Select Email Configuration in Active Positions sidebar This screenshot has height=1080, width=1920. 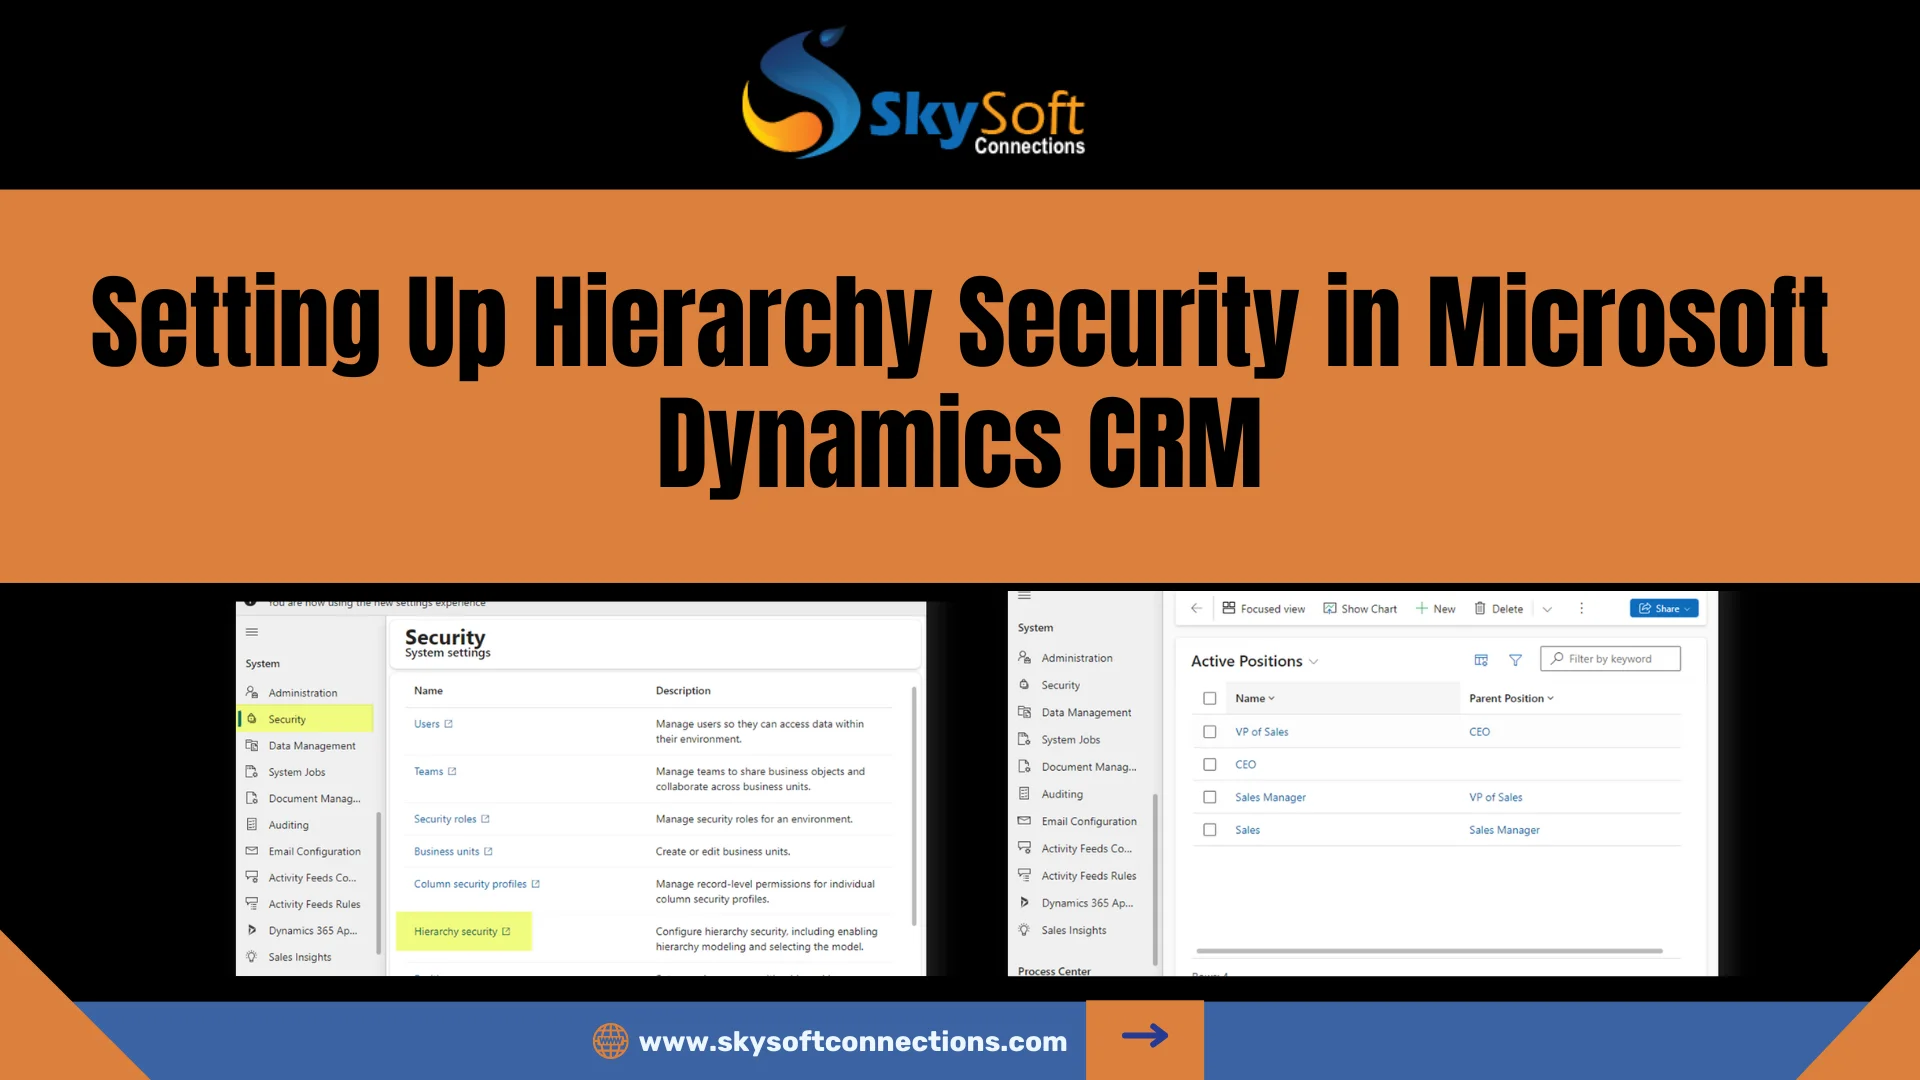[1077, 821]
